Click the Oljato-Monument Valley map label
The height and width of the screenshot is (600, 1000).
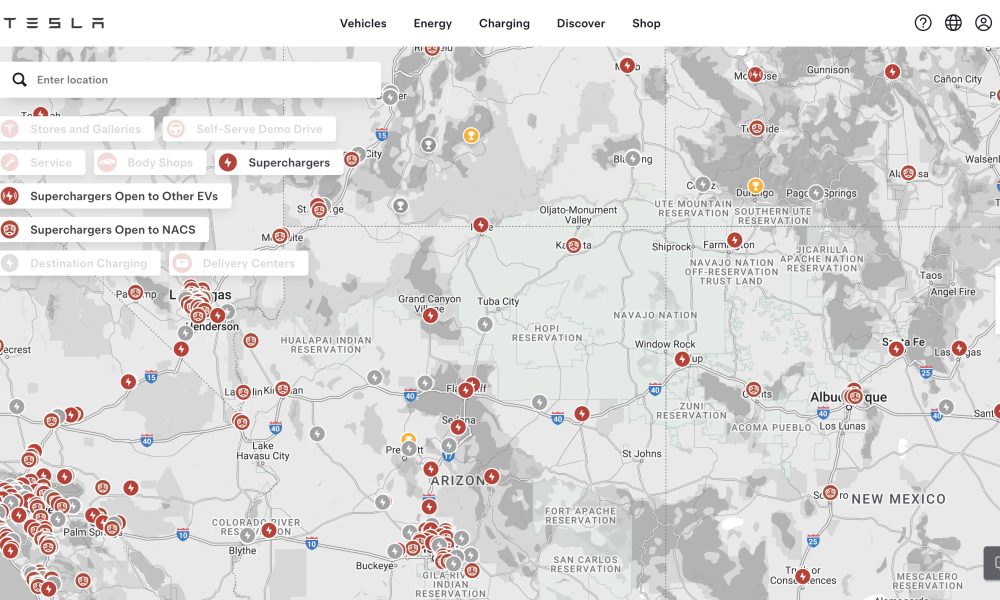click(578, 215)
